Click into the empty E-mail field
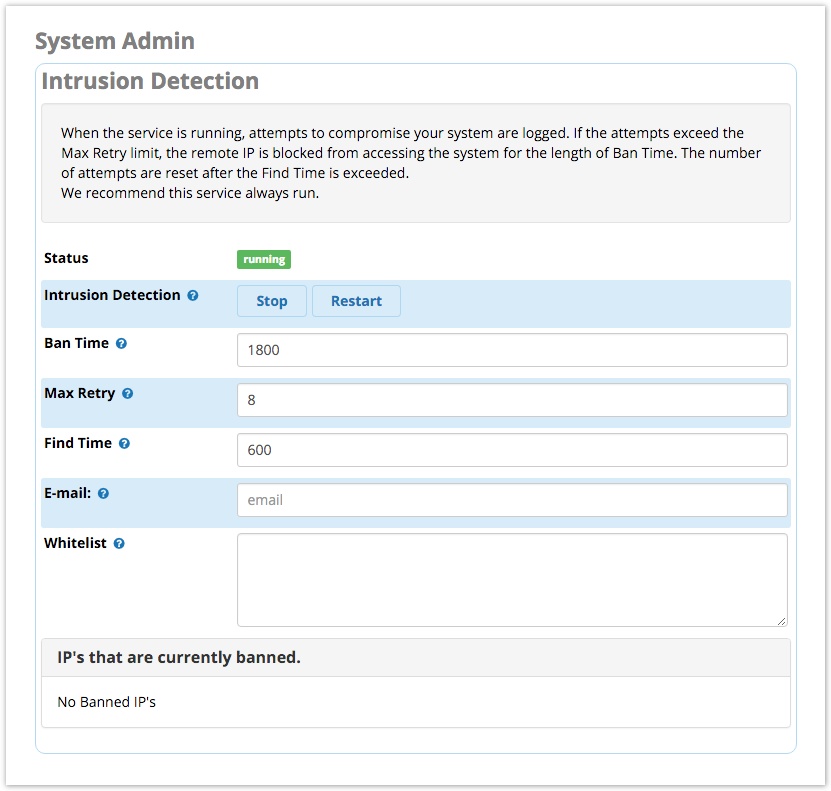The image size is (831, 791). coord(512,500)
